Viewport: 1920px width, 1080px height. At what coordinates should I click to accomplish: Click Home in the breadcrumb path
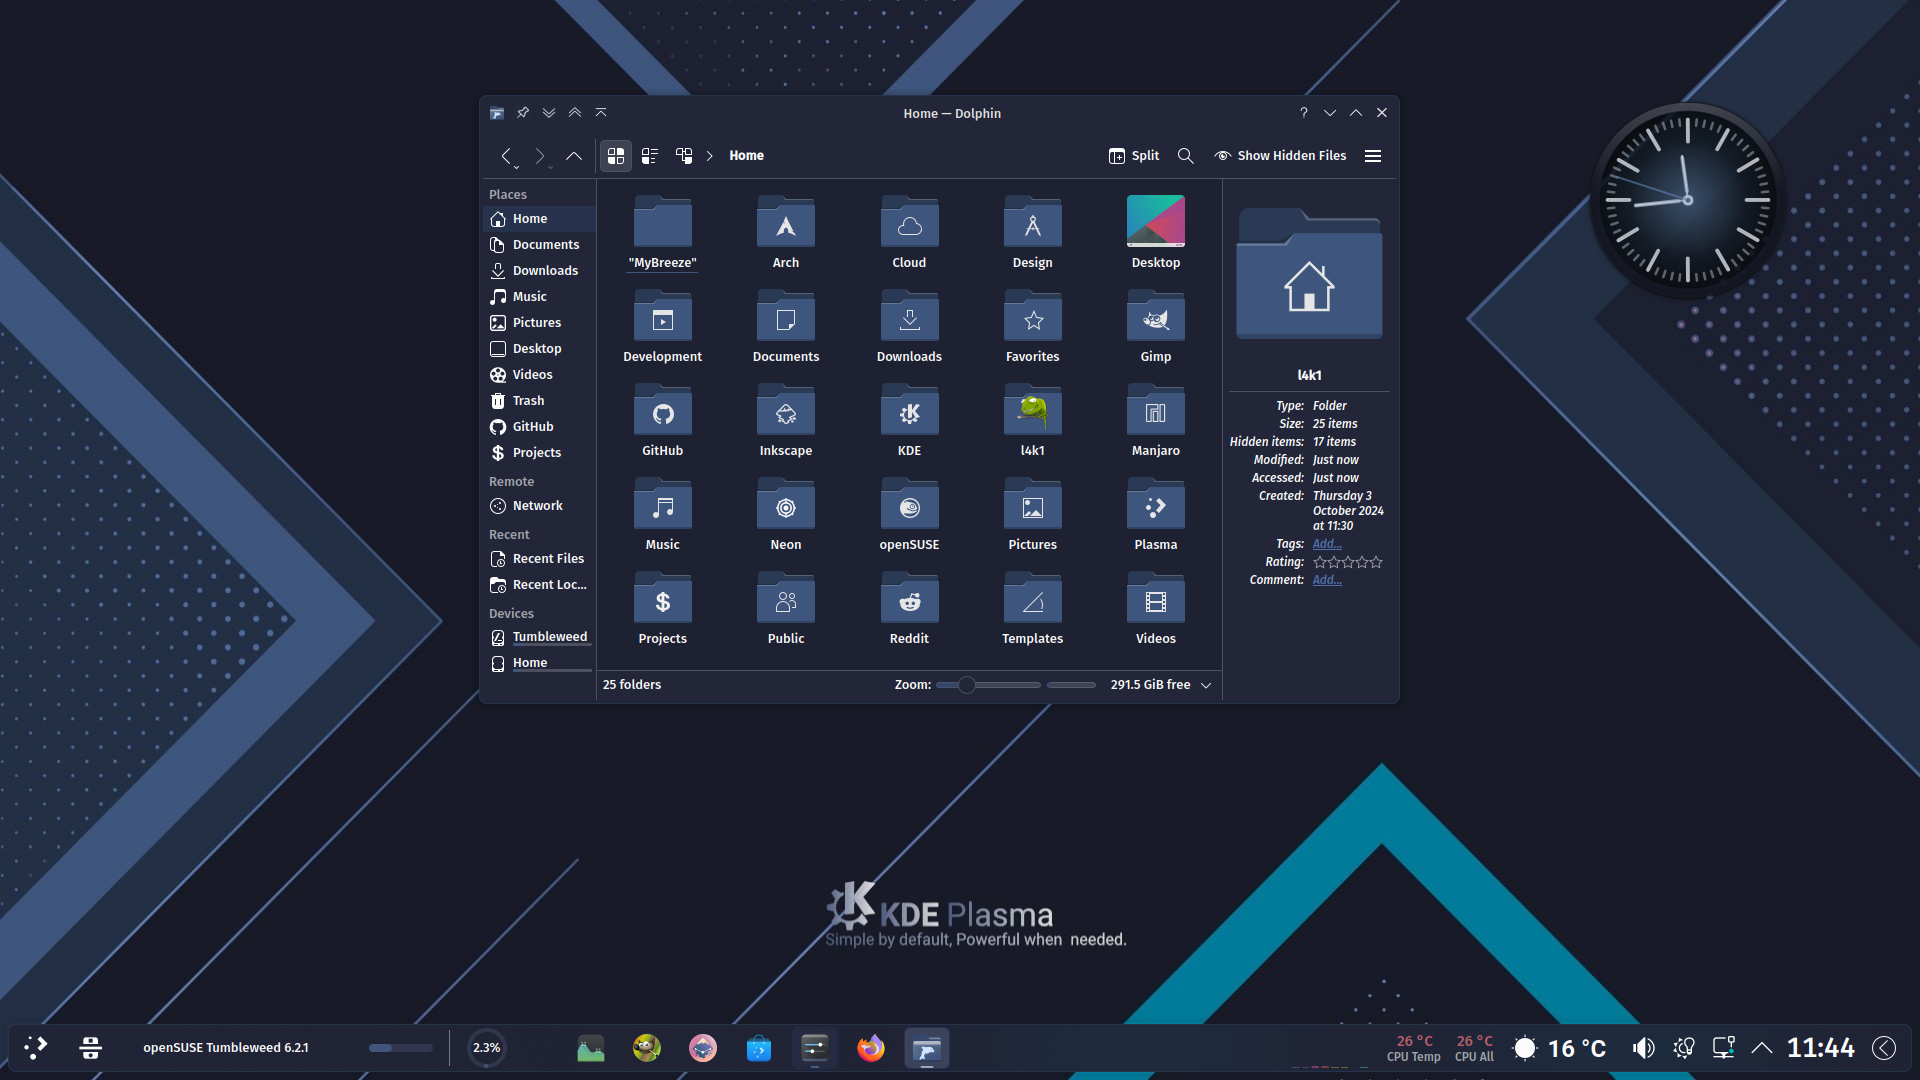pyautogui.click(x=746, y=156)
